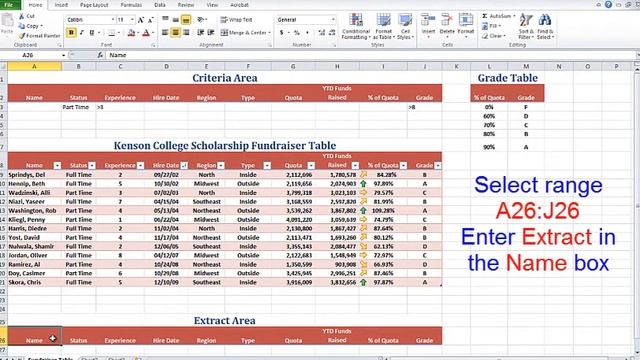Image resolution: width=640 pixels, height=360 pixels.
Task: Open Name column filter dropdown in row 8
Action: (57, 165)
